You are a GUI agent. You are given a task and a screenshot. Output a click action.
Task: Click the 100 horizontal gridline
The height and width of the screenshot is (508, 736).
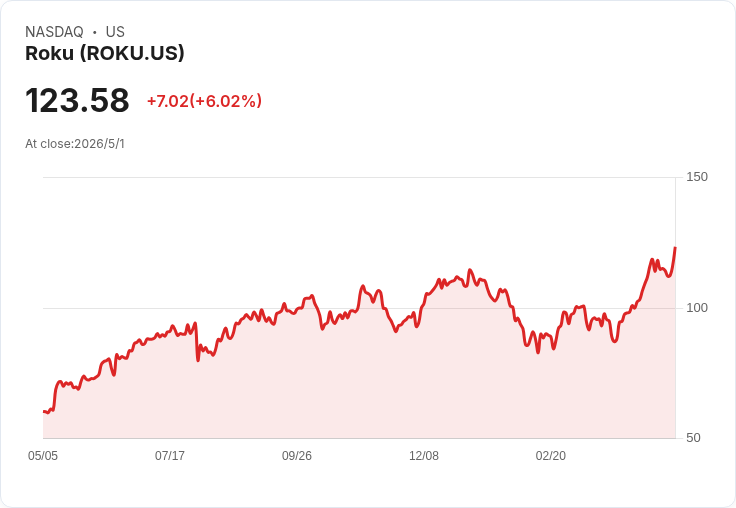(359, 308)
